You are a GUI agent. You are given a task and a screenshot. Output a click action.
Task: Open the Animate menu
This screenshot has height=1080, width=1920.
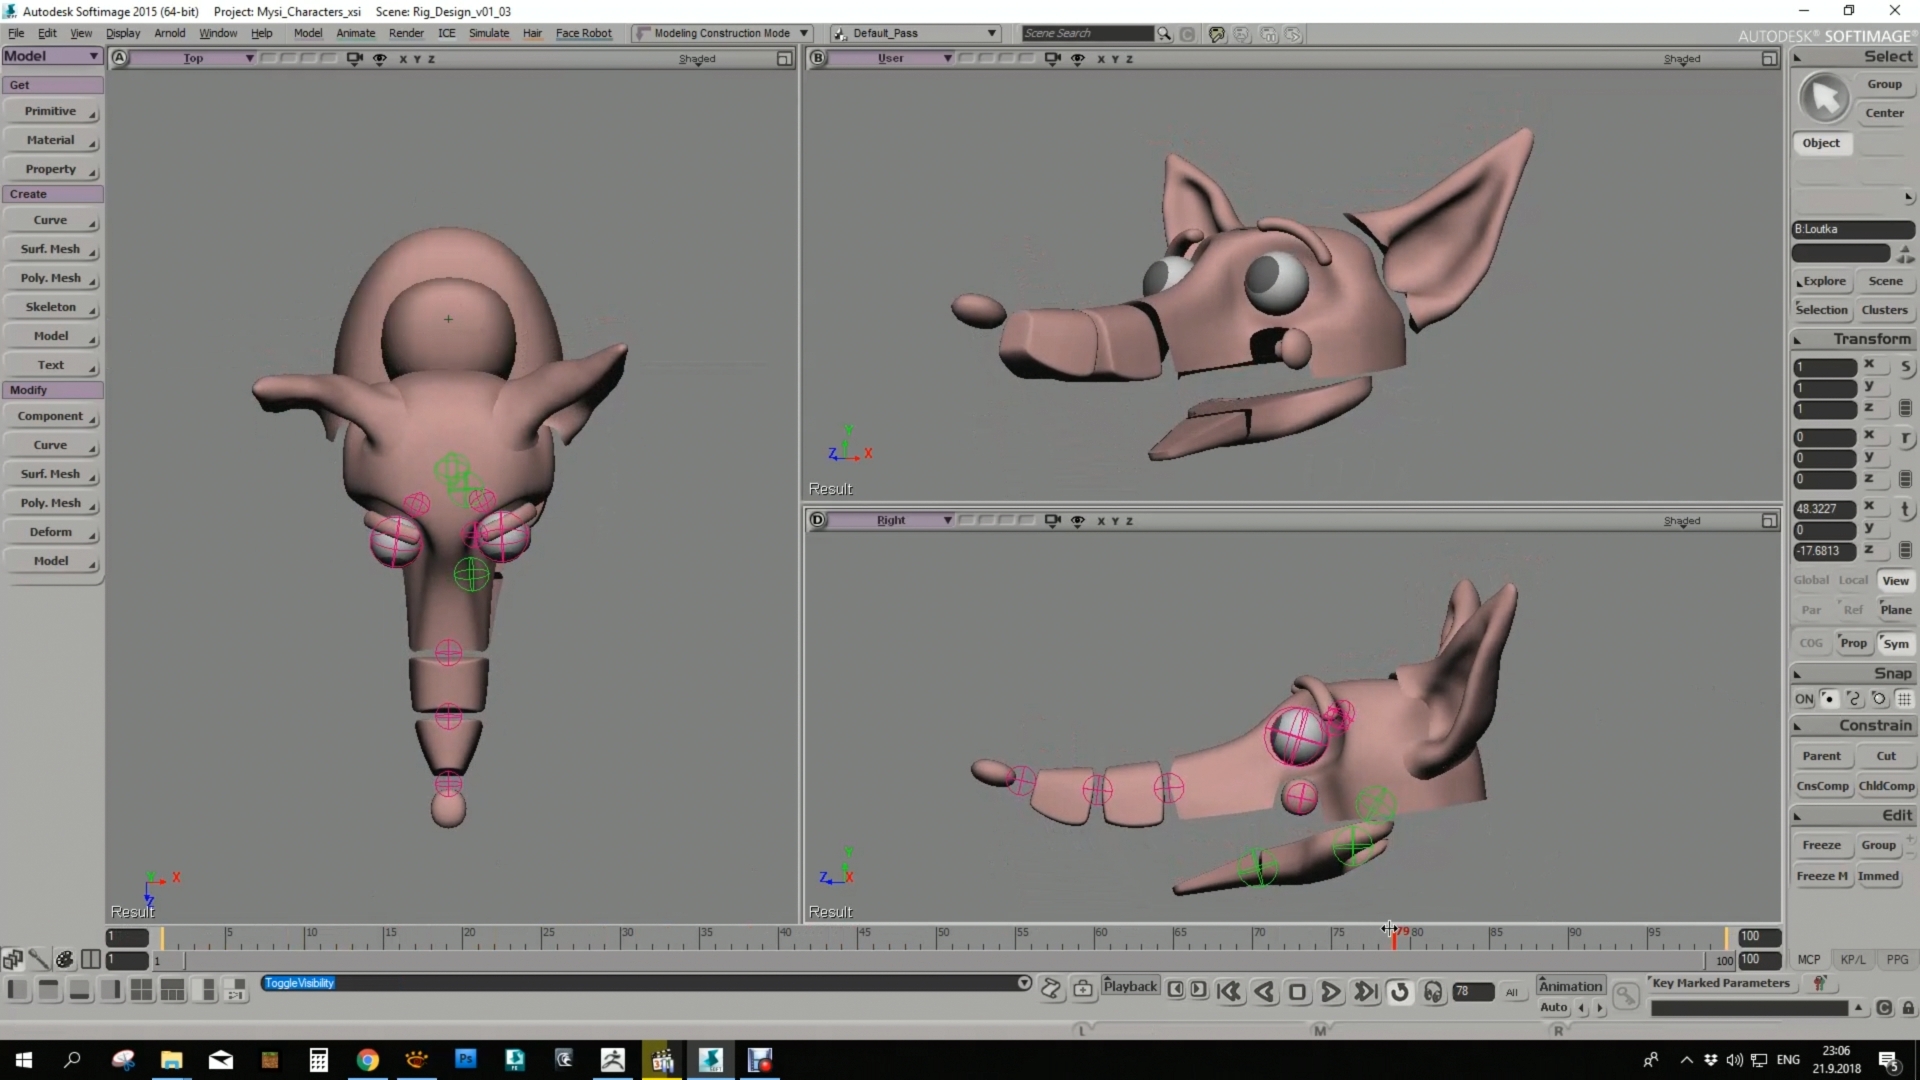356,33
